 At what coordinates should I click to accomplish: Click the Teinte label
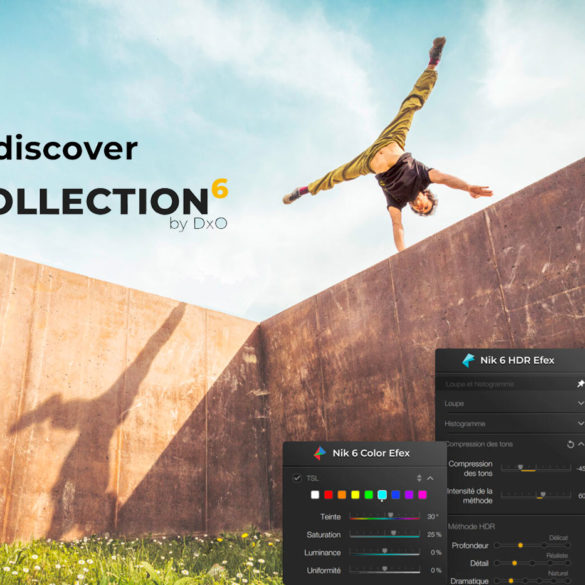tap(331, 517)
